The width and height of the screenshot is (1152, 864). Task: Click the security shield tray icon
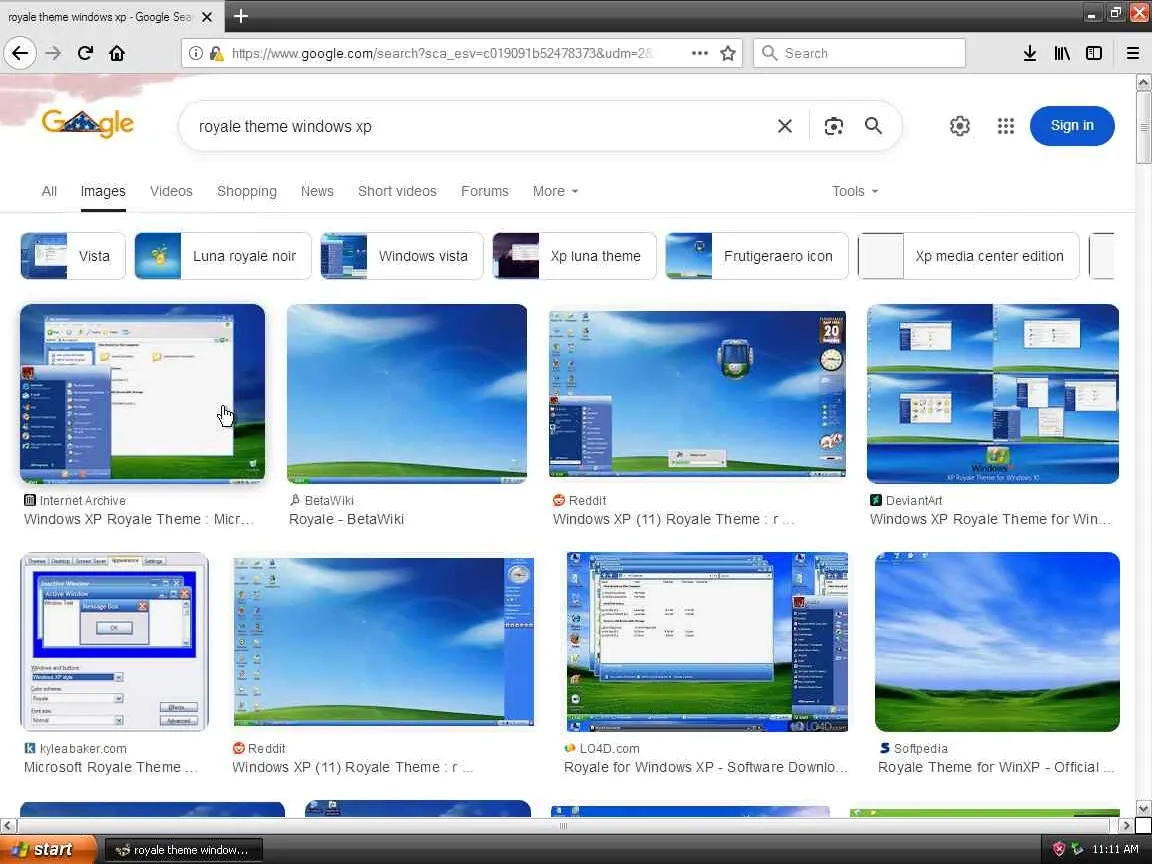click(1059, 849)
